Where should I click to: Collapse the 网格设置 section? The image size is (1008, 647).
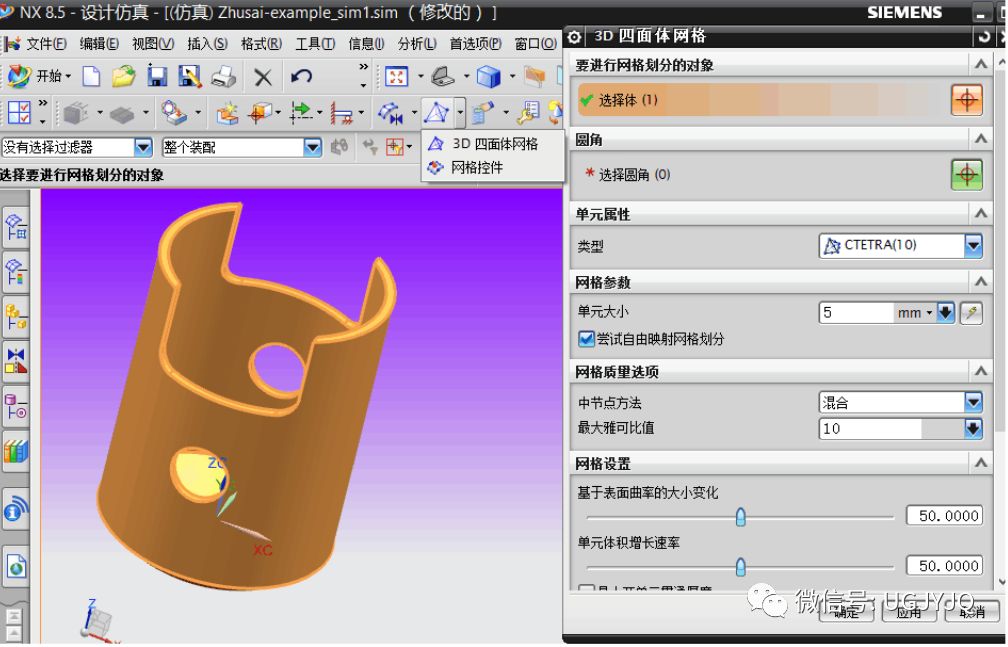point(980,462)
